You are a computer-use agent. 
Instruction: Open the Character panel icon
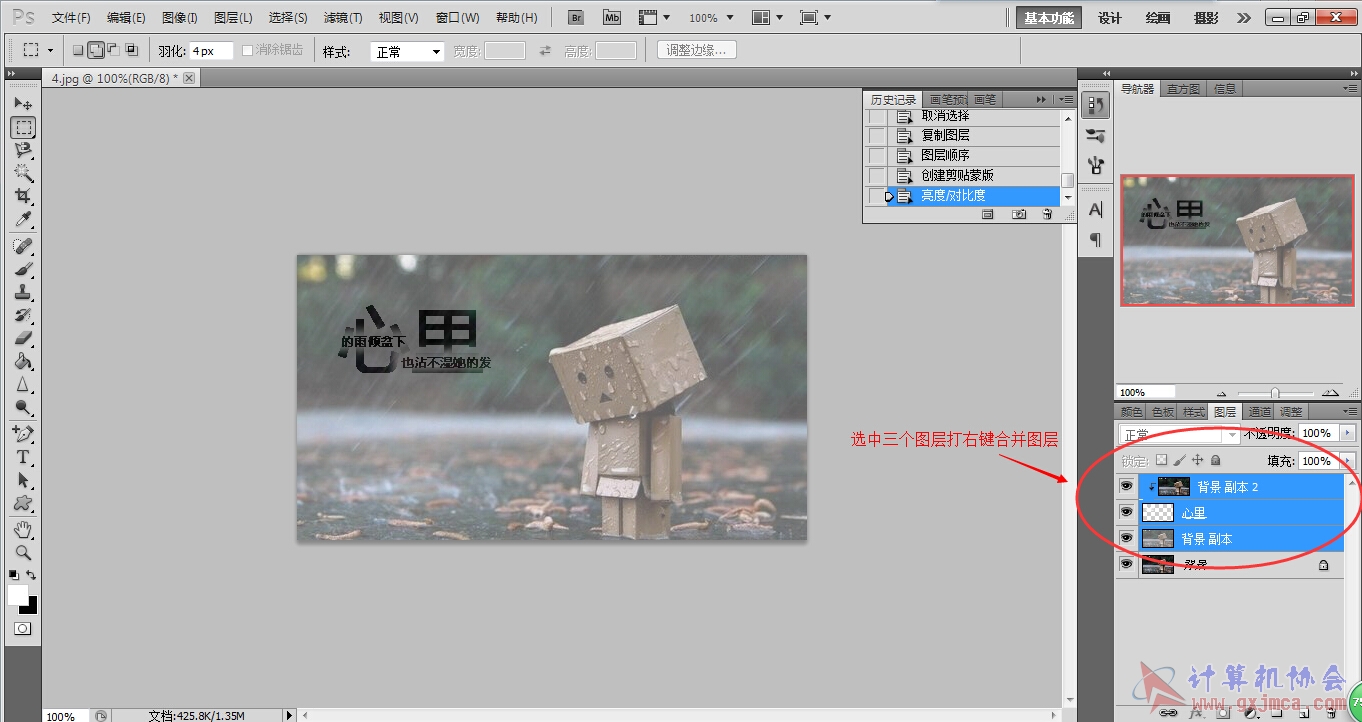tap(1096, 210)
